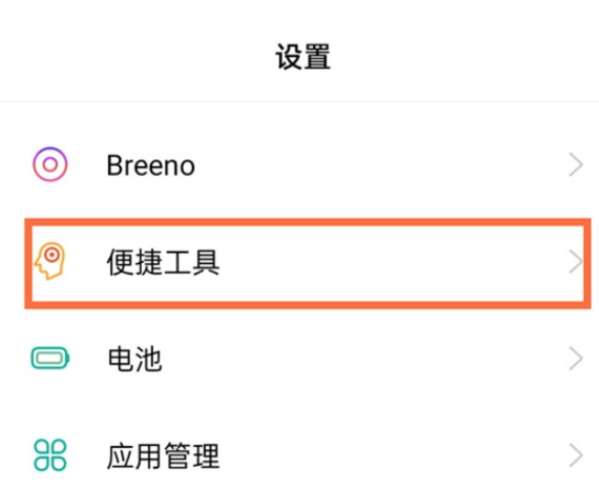The image size is (599, 490).
Task: Open the 应用管理 text label
Action: (x=163, y=455)
